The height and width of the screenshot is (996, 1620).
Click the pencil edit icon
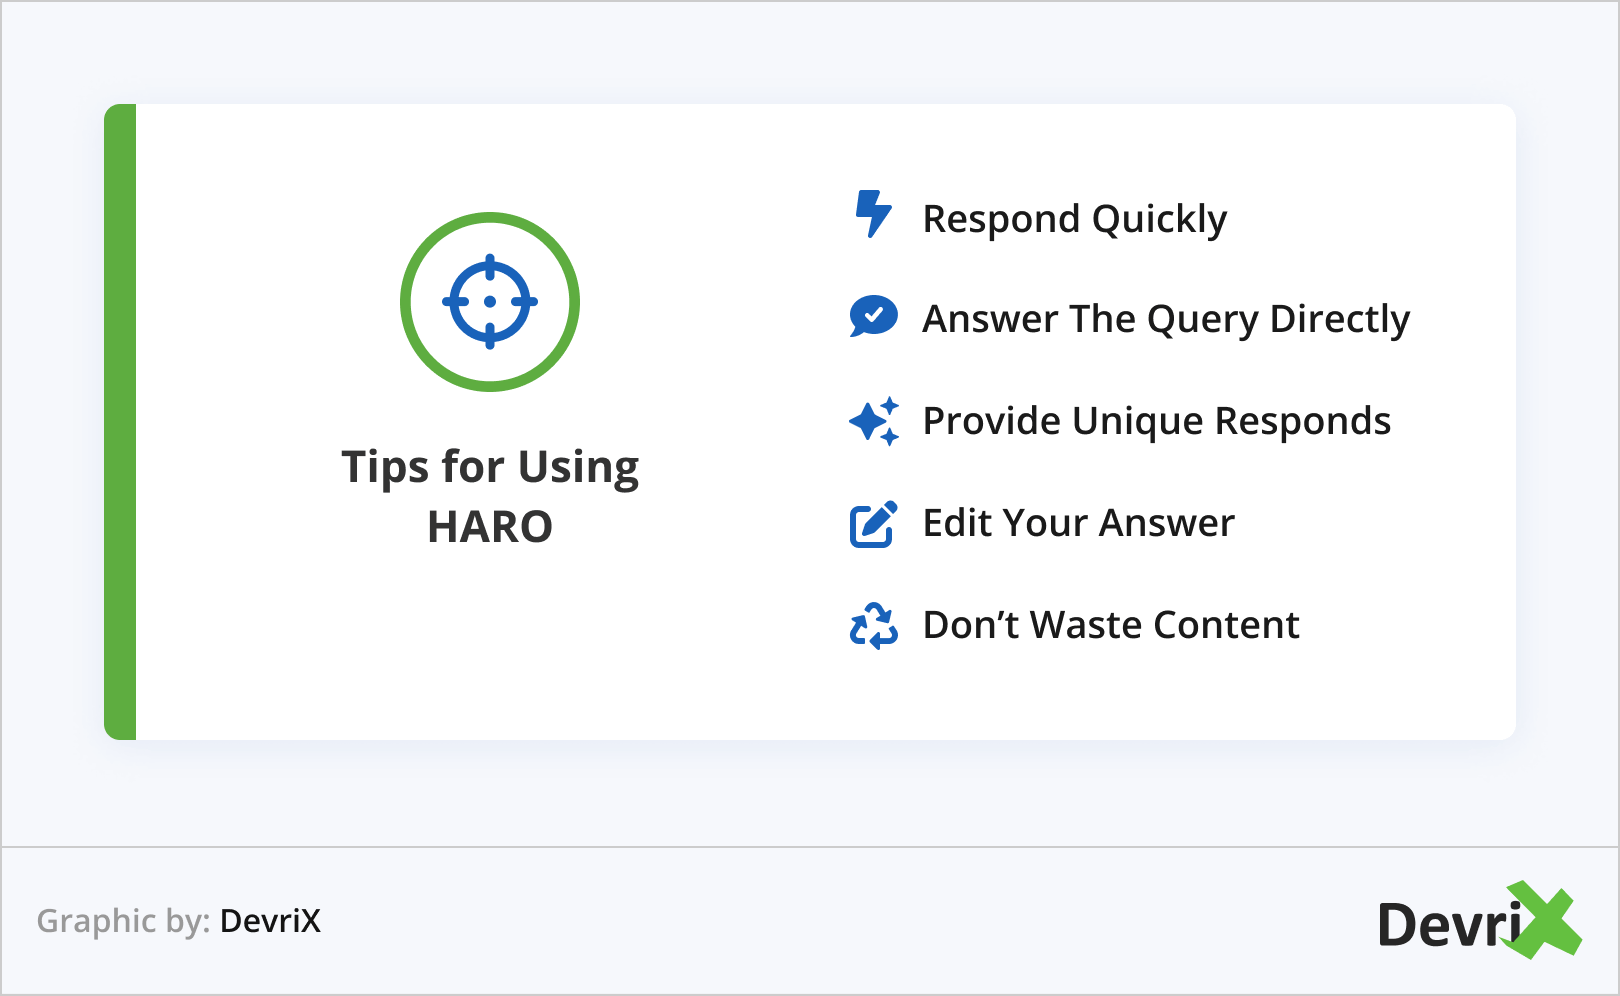click(x=873, y=524)
